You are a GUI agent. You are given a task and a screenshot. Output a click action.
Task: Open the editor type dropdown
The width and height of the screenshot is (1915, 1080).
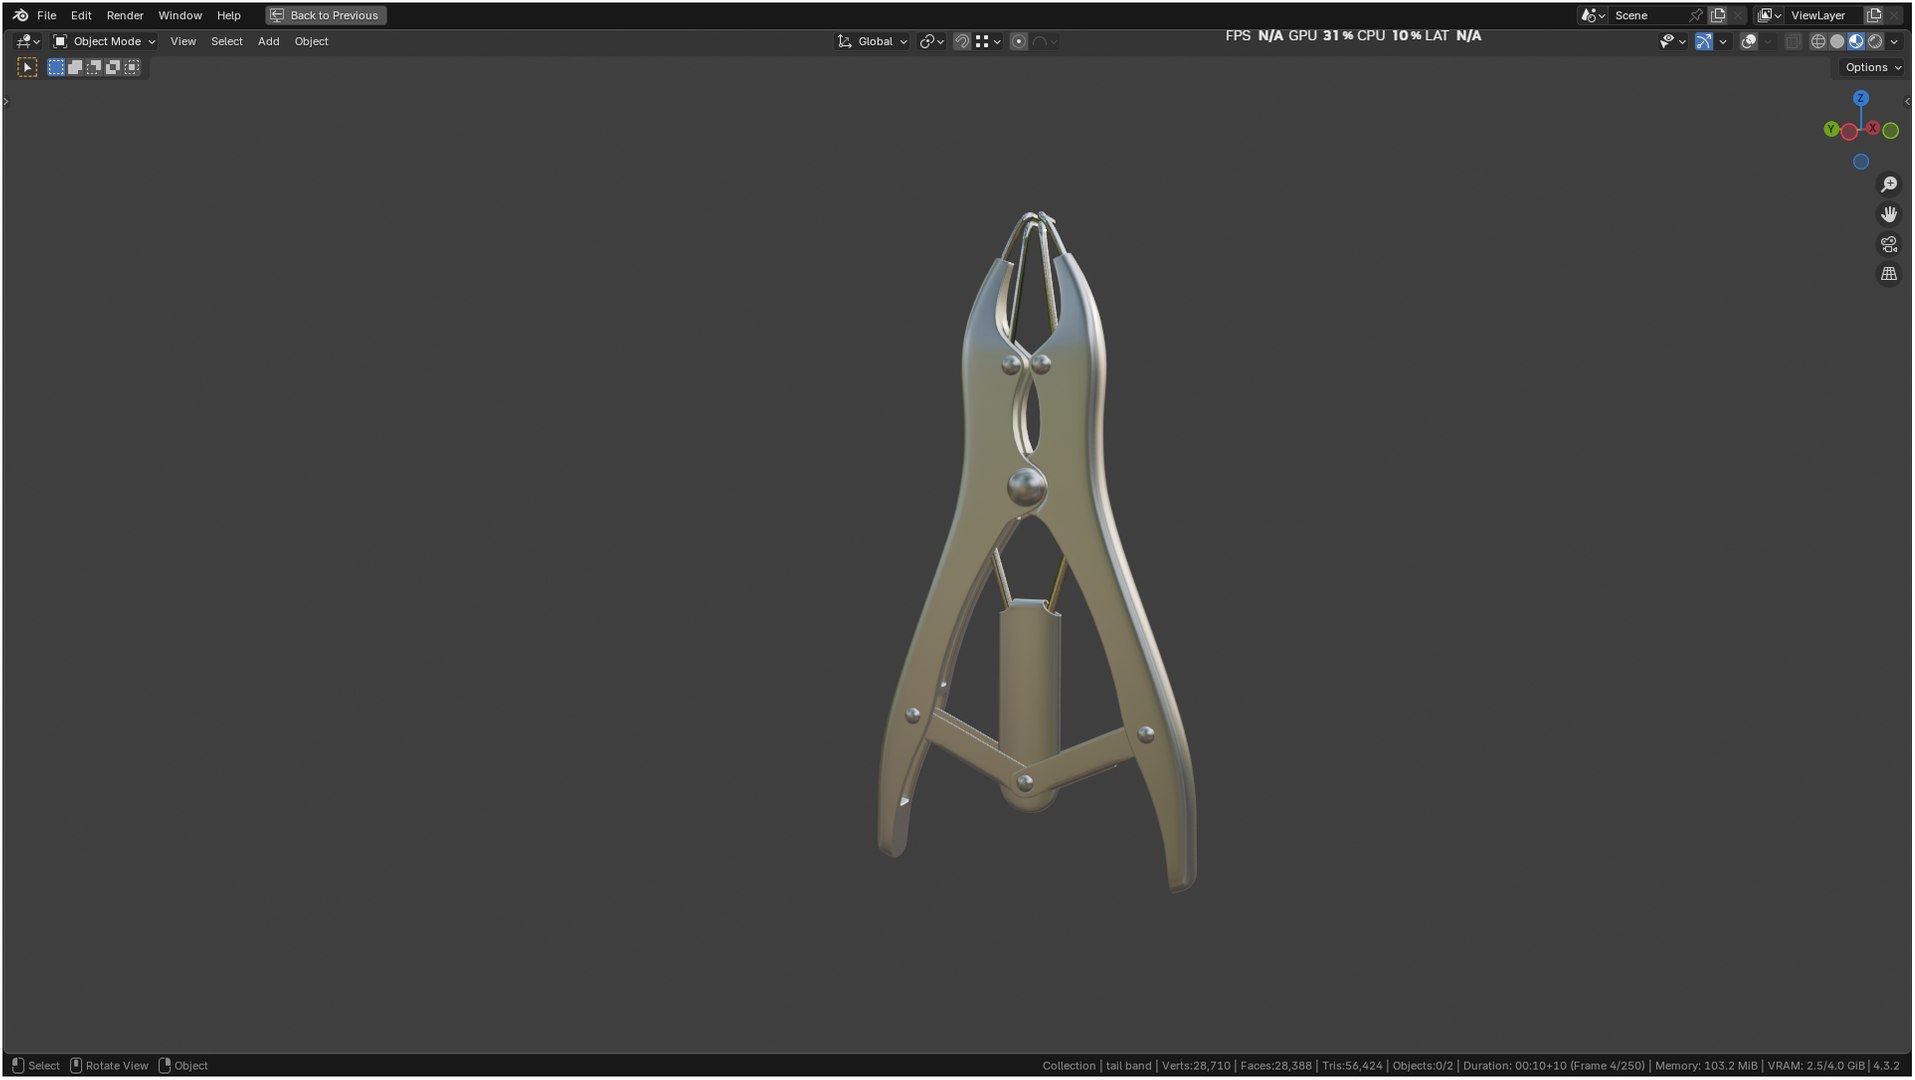pos(27,41)
